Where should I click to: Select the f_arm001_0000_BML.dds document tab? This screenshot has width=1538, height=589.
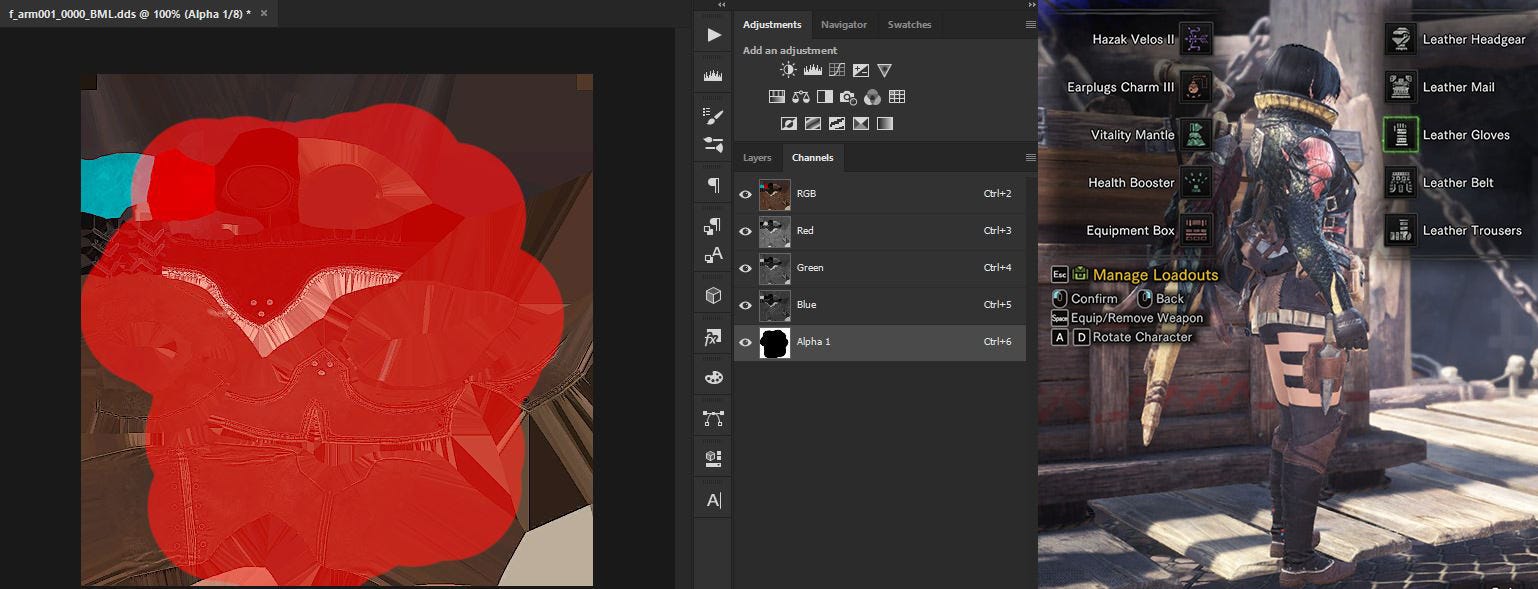(x=139, y=14)
